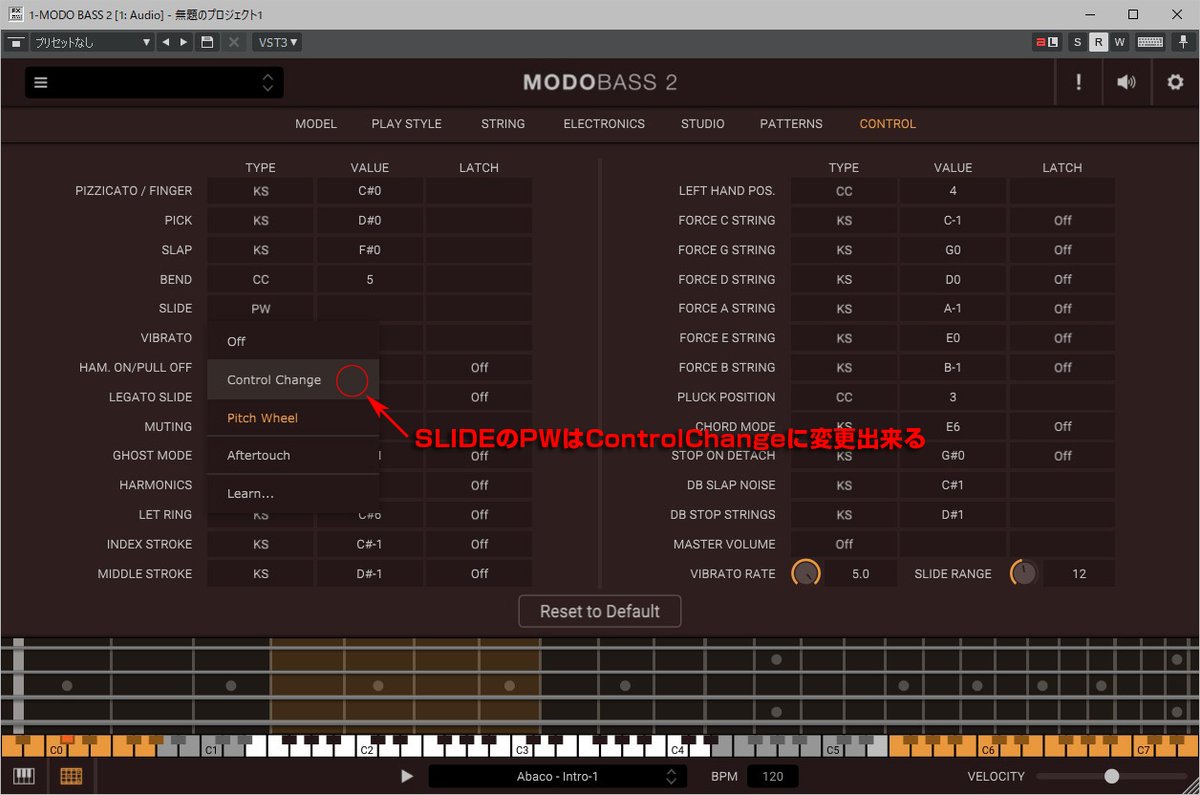
Task: Click the red aL host indicator icon
Action: (x=1046, y=42)
